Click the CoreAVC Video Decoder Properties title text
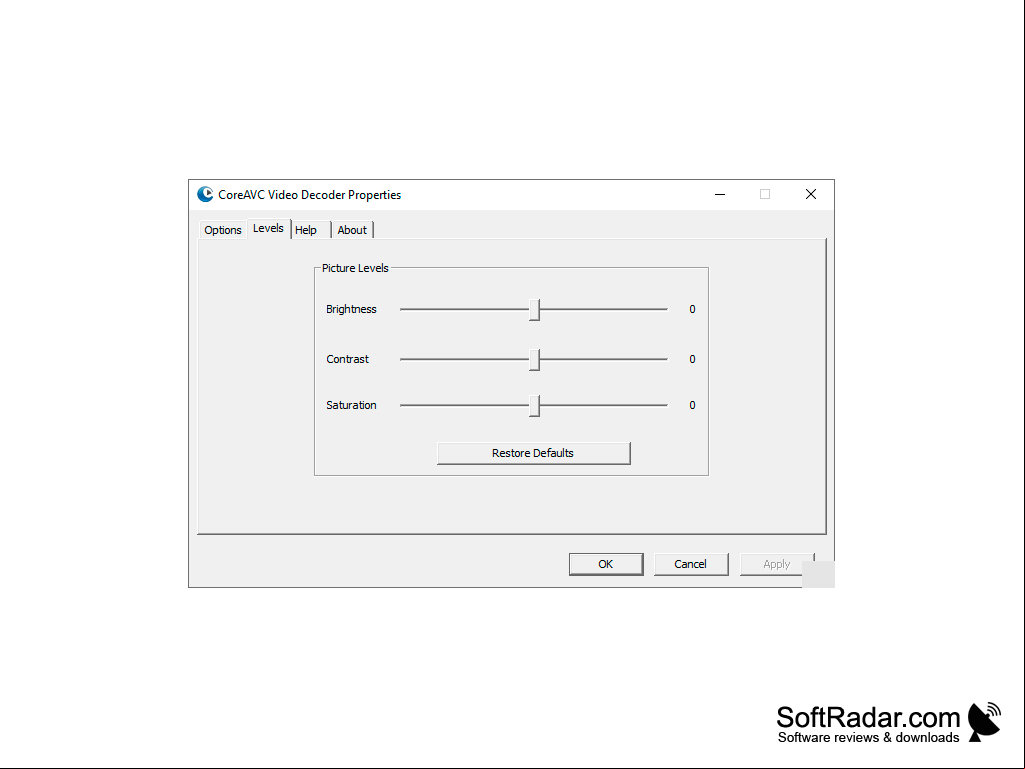 310,195
